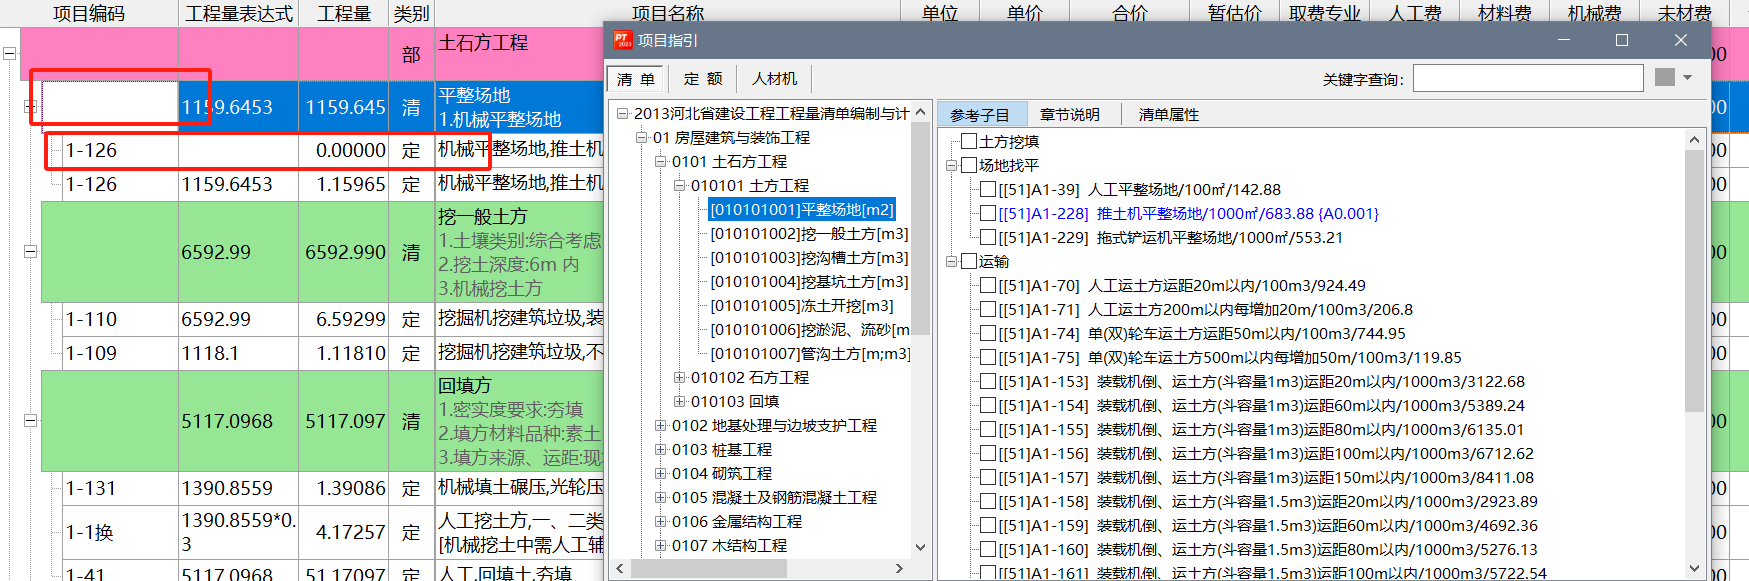
Task: Expand the 0106 金属结构工程 node
Action: pos(660,522)
